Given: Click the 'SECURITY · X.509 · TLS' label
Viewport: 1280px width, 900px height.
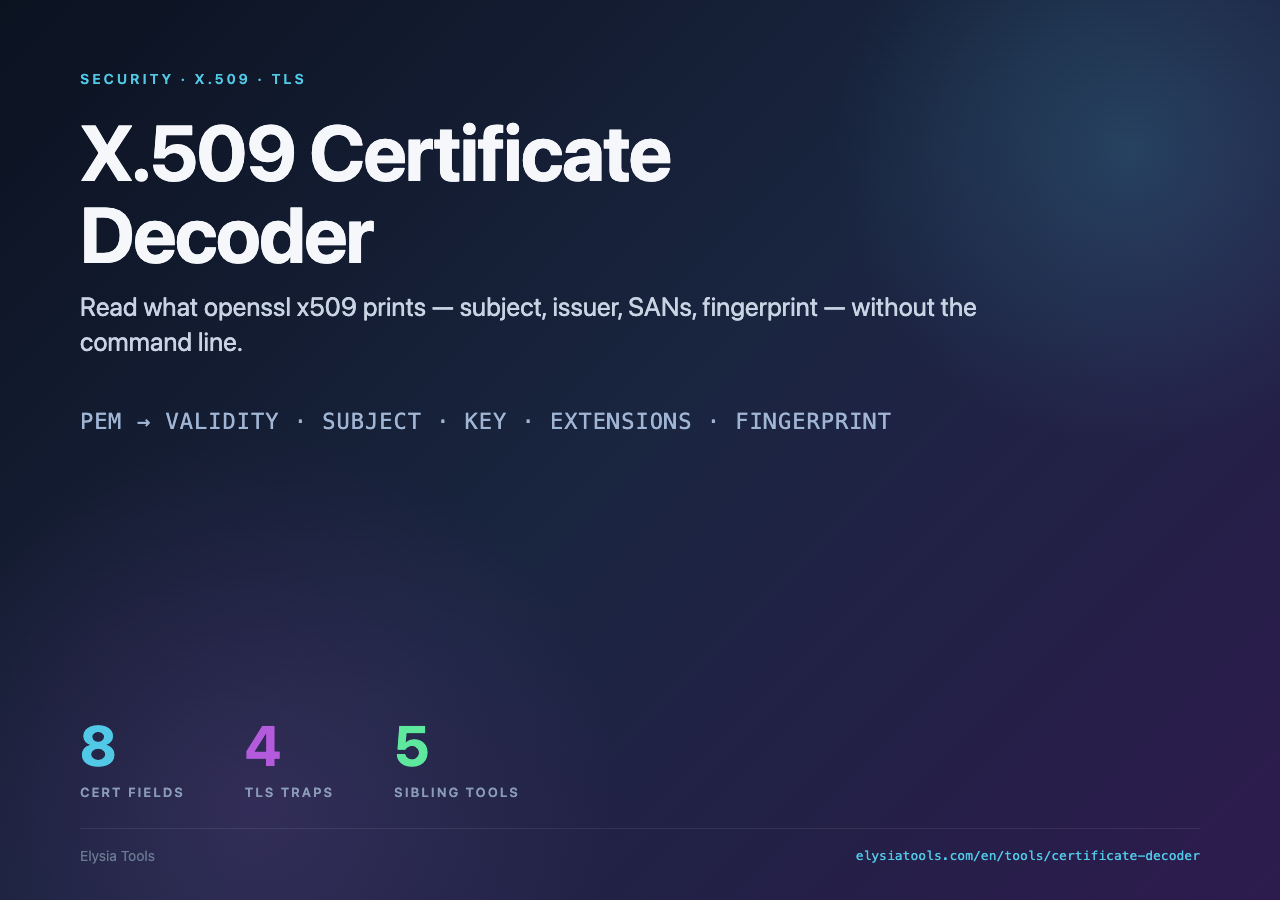Looking at the screenshot, I should pos(193,79).
